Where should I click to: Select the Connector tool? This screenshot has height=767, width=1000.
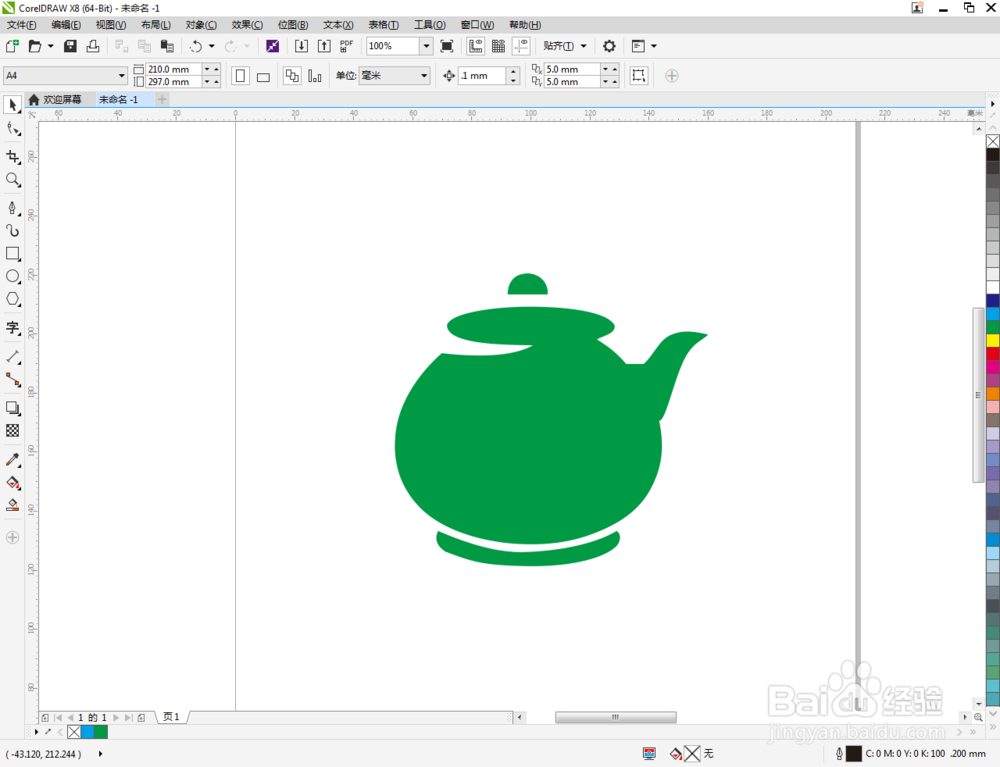point(13,379)
